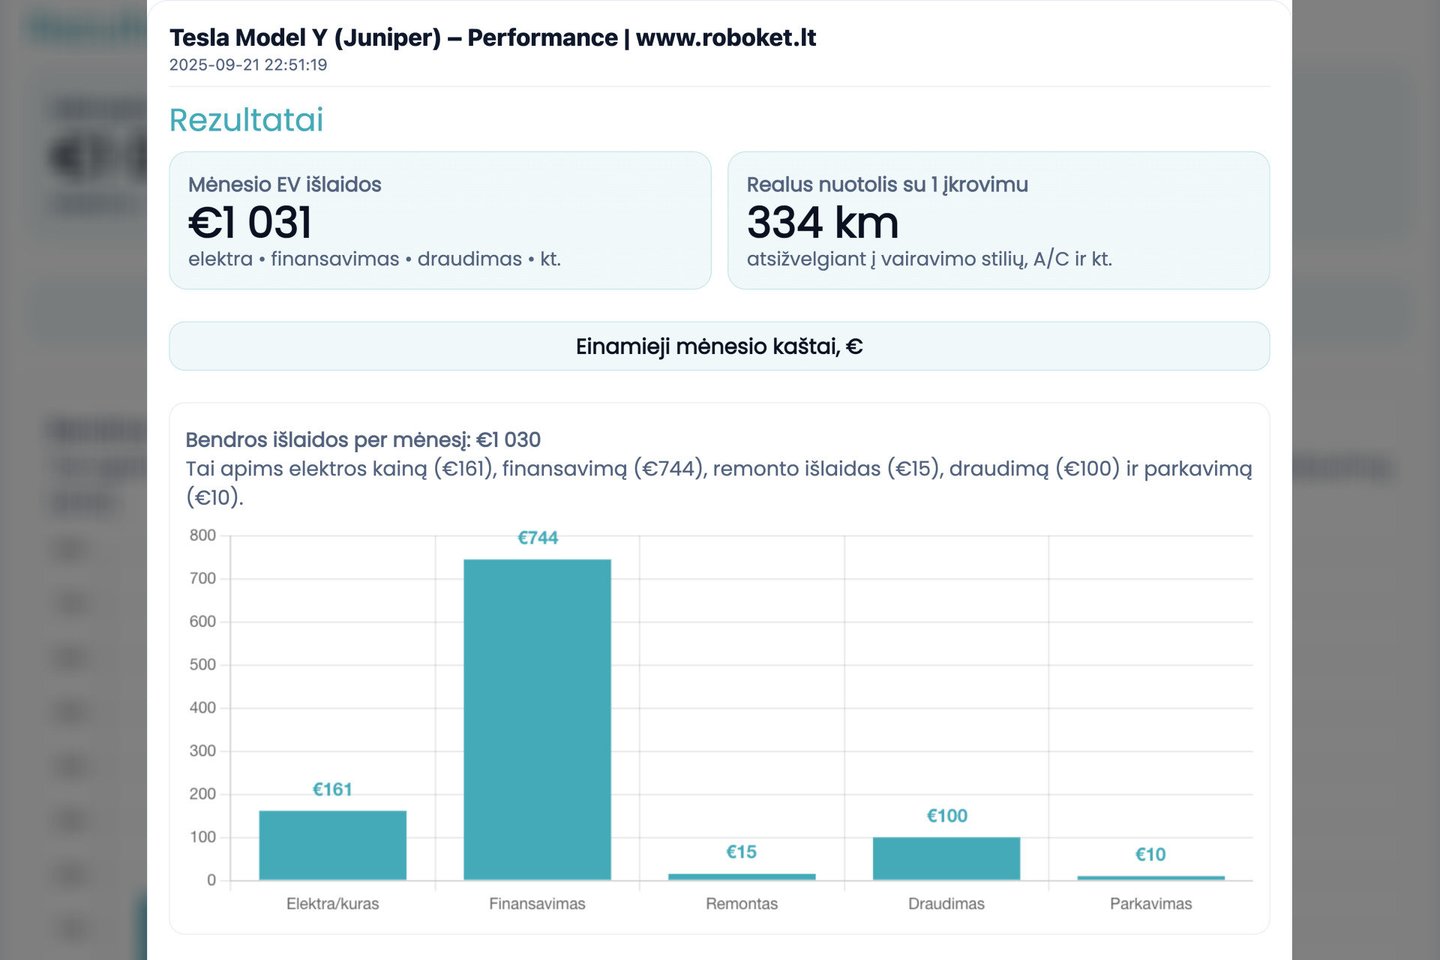
Task: Click the Parkavimas axis label
Action: [1150, 904]
